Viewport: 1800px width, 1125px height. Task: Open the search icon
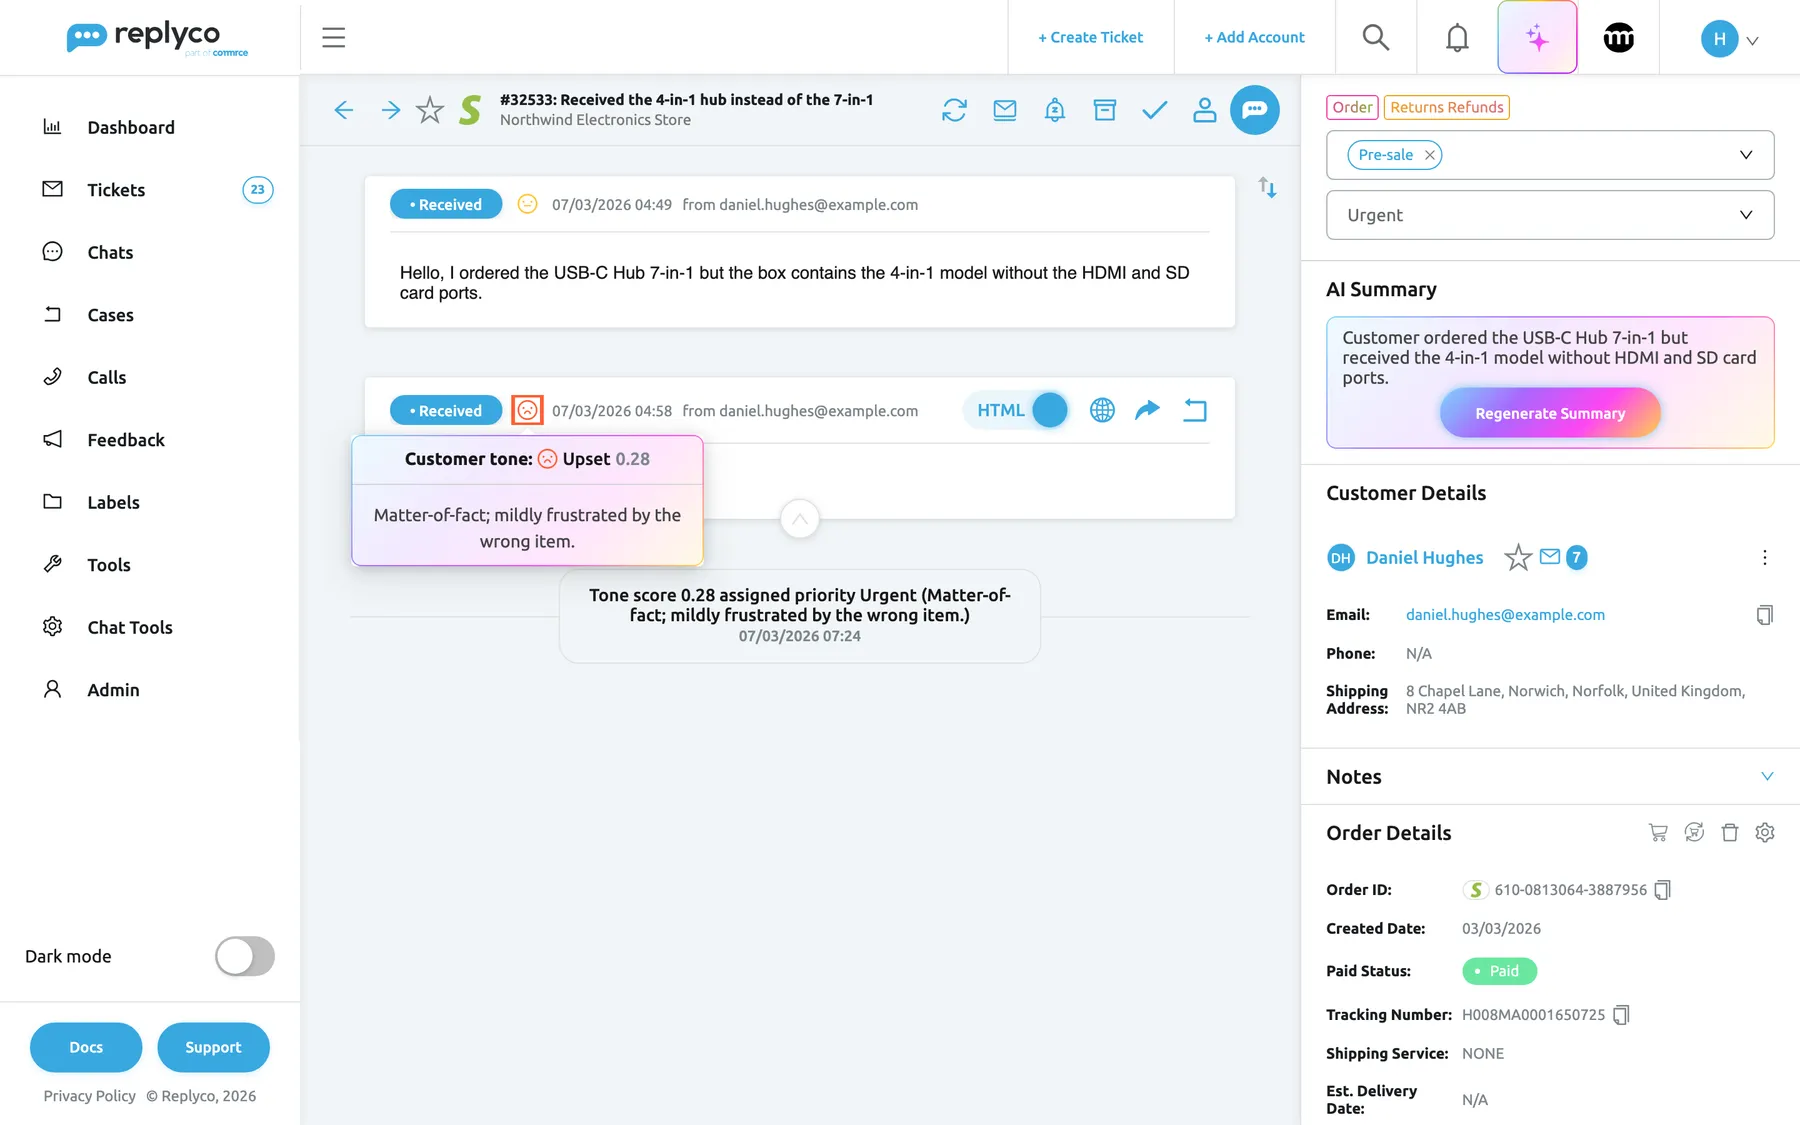(x=1376, y=38)
